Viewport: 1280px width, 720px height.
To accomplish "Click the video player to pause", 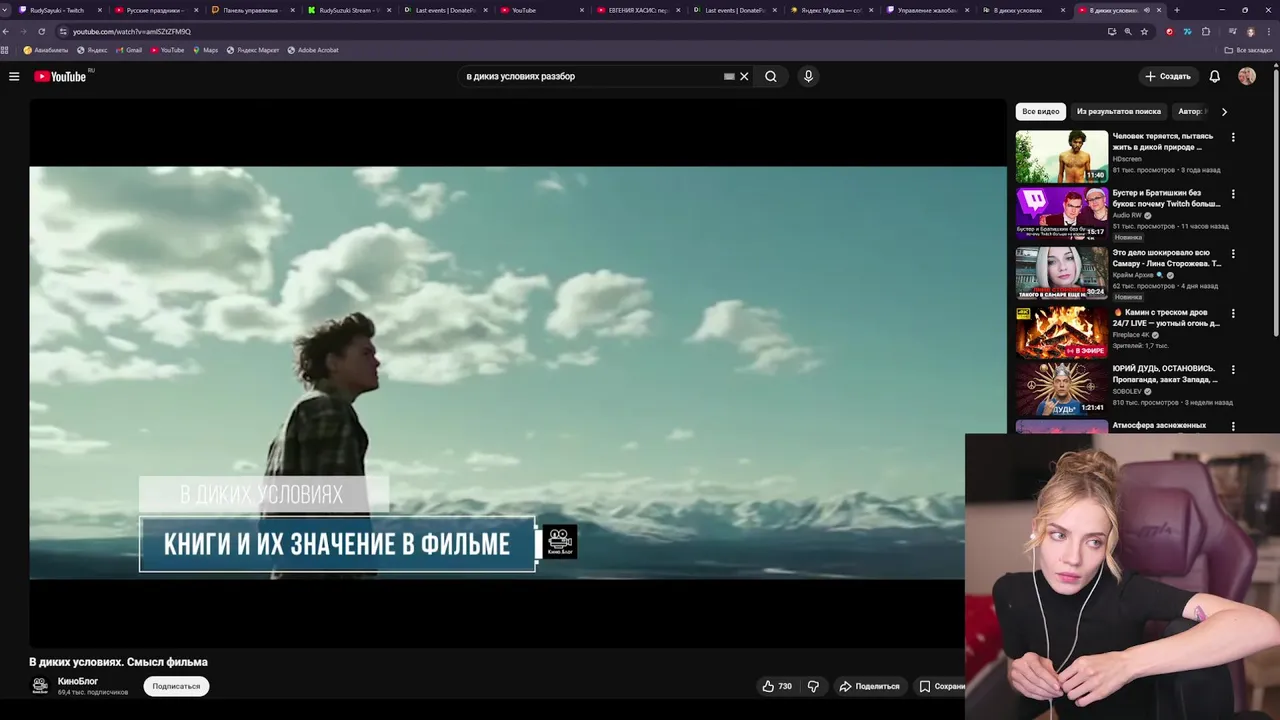I will click(517, 372).
